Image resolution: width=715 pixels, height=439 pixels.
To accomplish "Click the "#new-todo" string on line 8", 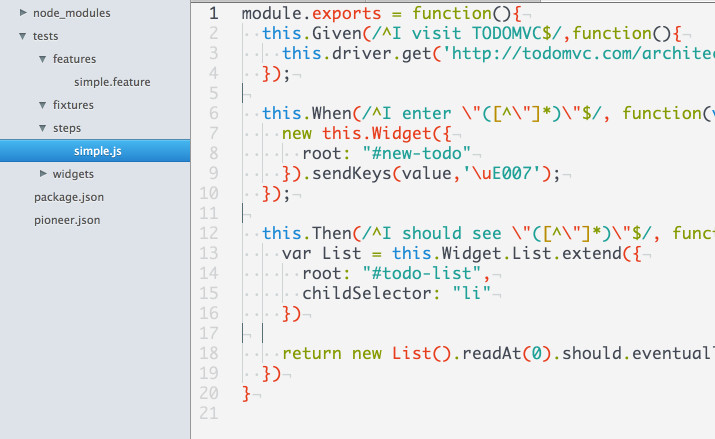I will 417,153.
